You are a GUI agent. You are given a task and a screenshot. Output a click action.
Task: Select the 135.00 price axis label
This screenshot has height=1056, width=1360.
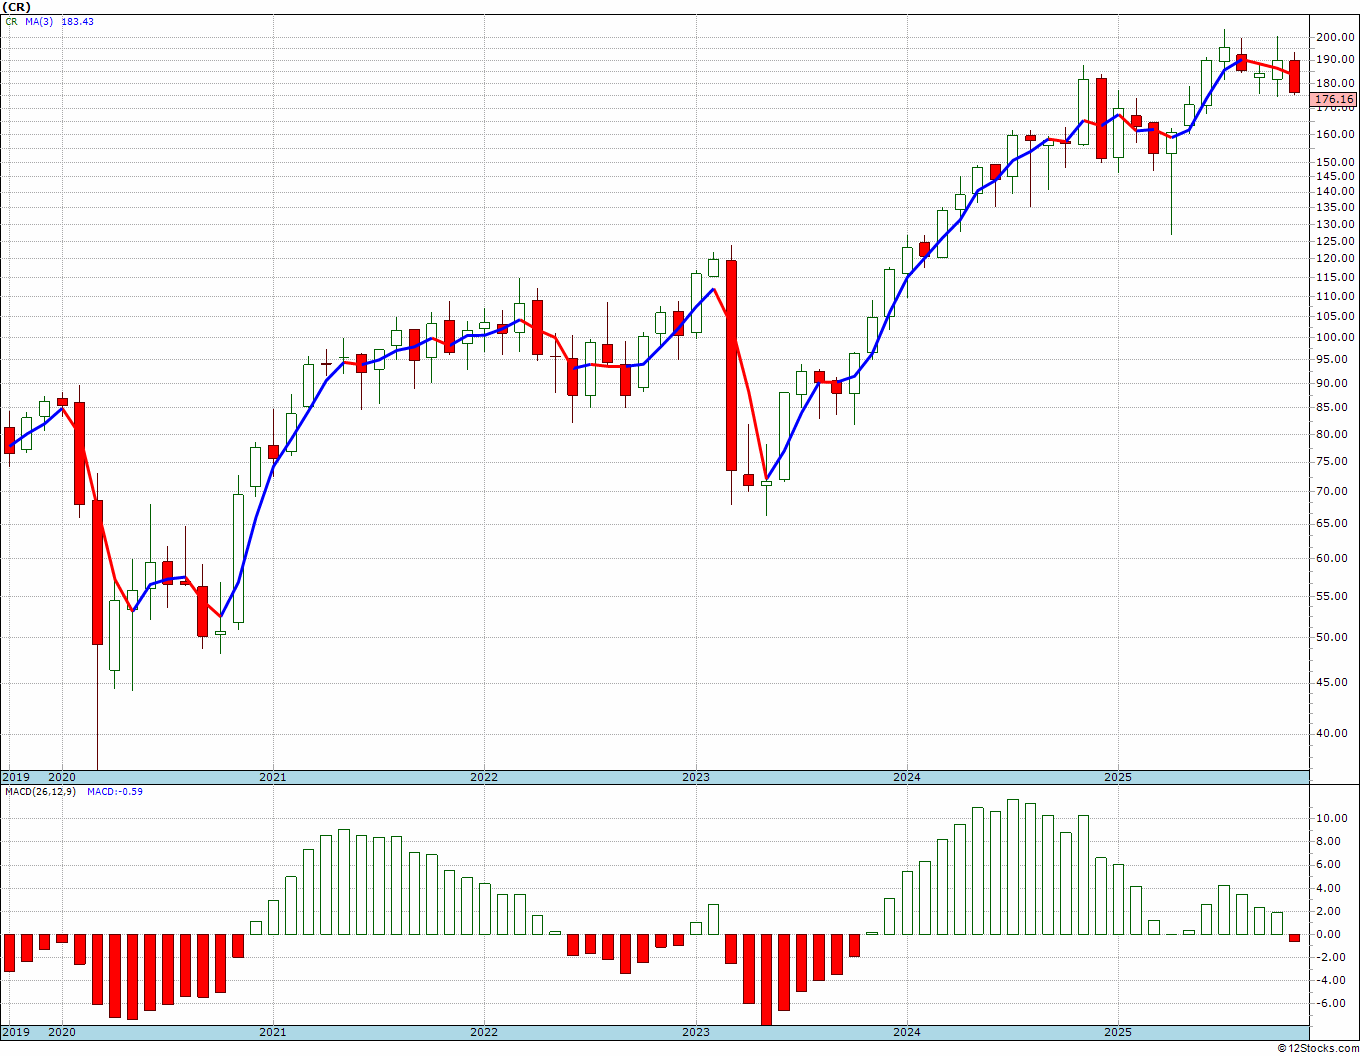tap(1336, 207)
